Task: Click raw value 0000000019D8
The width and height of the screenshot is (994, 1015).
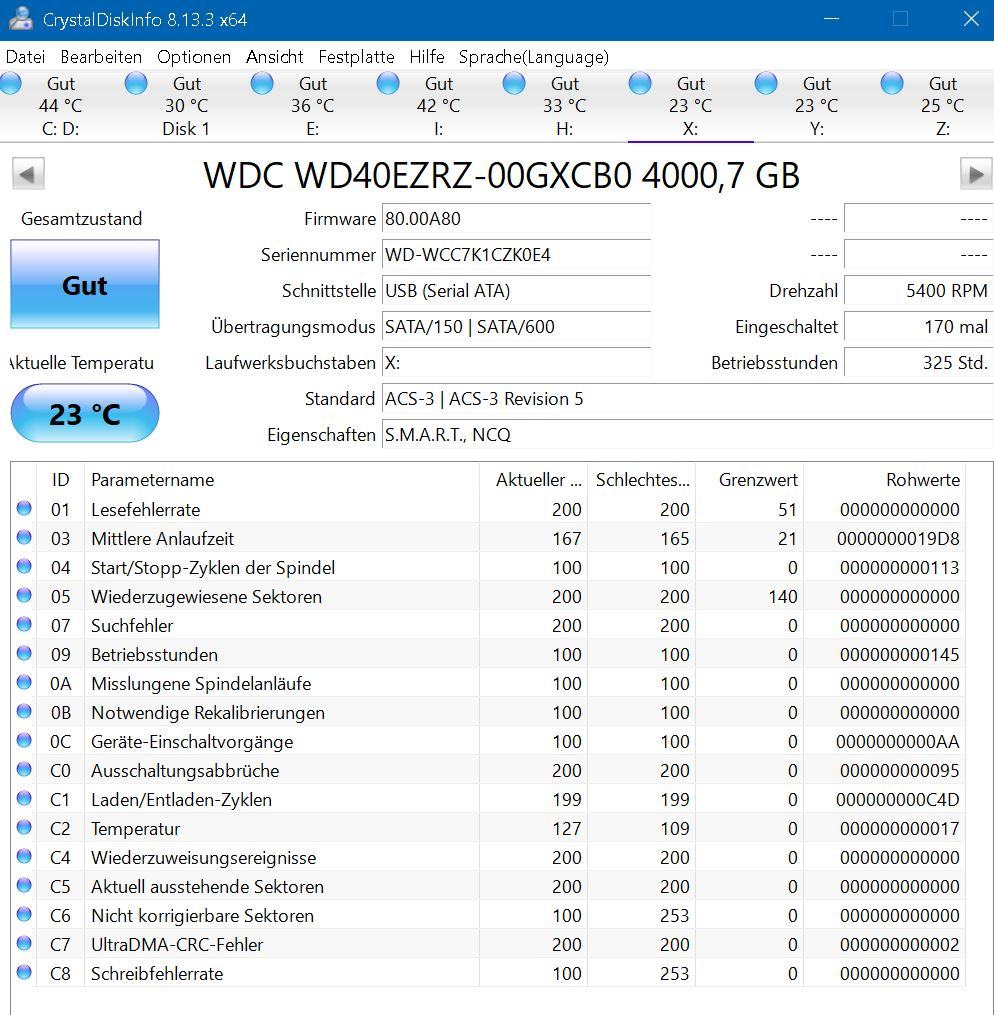Action: (898, 539)
